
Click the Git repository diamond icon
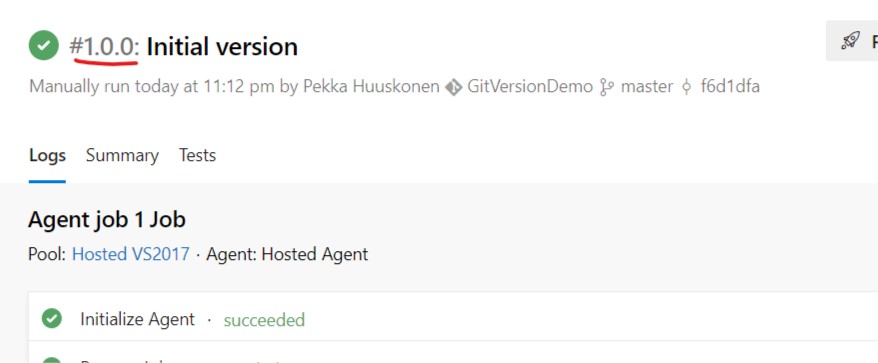454,87
